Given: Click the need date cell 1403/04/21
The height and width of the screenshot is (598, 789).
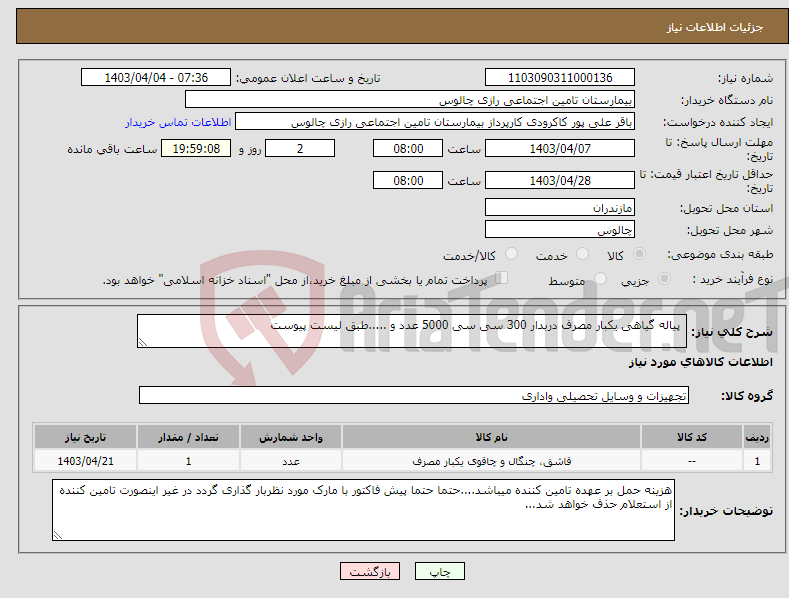Looking at the screenshot, I should (85, 461).
